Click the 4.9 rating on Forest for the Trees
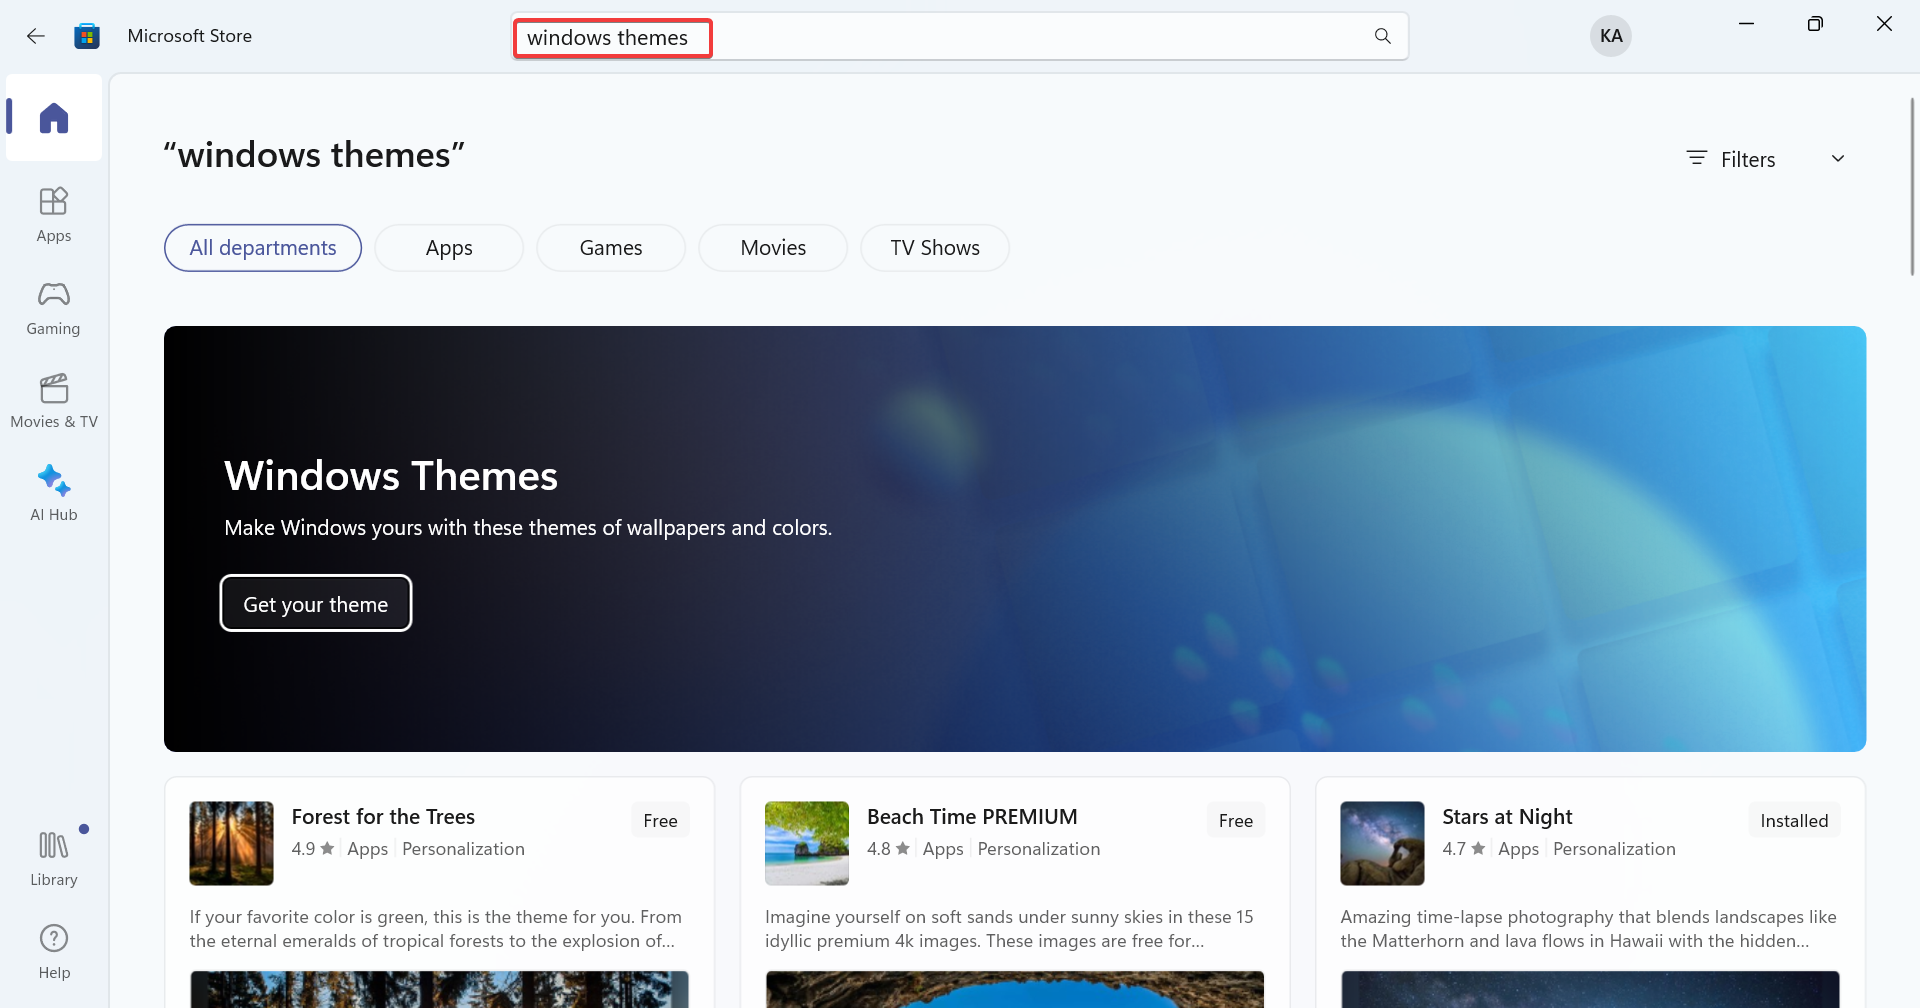This screenshot has height=1008, width=1920. coord(312,849)
